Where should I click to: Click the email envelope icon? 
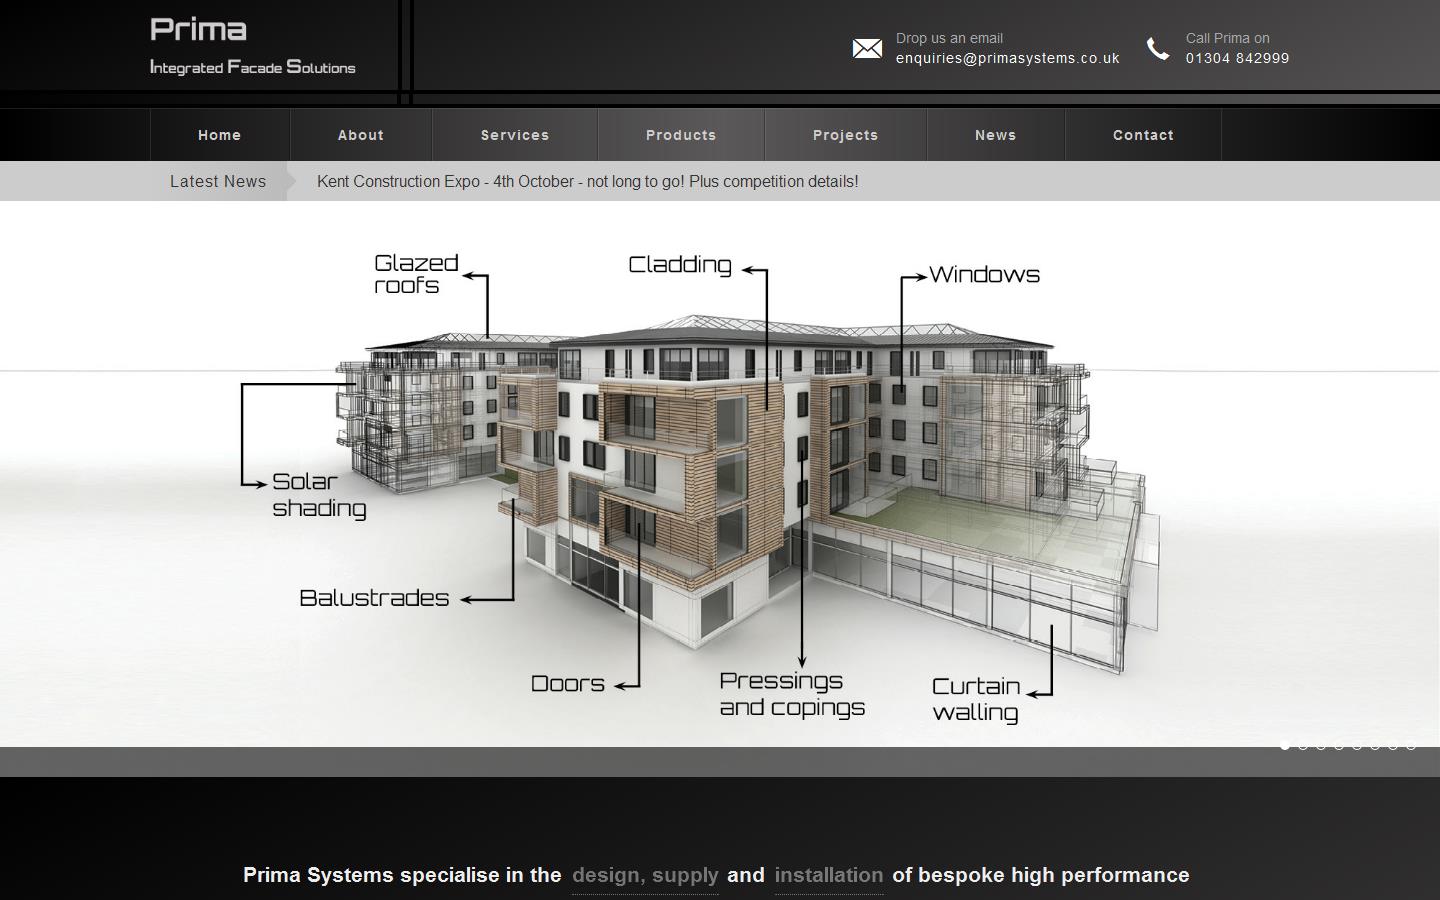coord(866,48)
